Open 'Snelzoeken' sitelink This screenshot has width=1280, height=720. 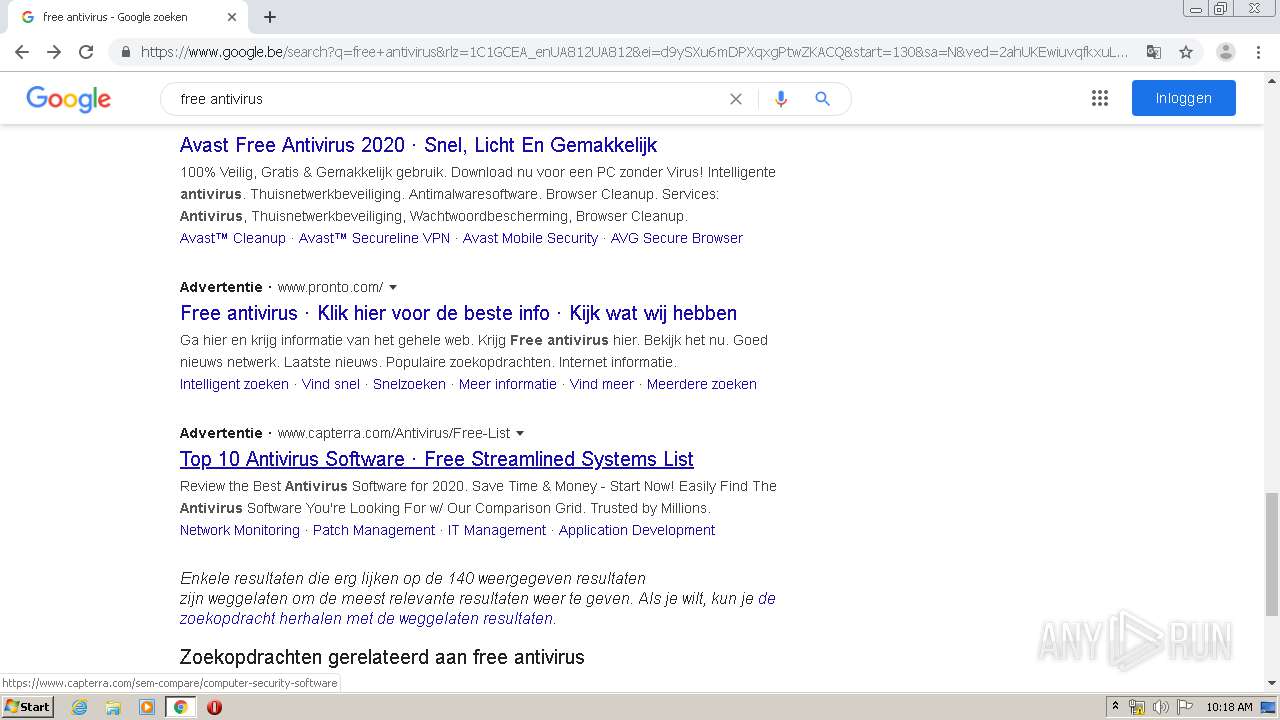point(409,384)
